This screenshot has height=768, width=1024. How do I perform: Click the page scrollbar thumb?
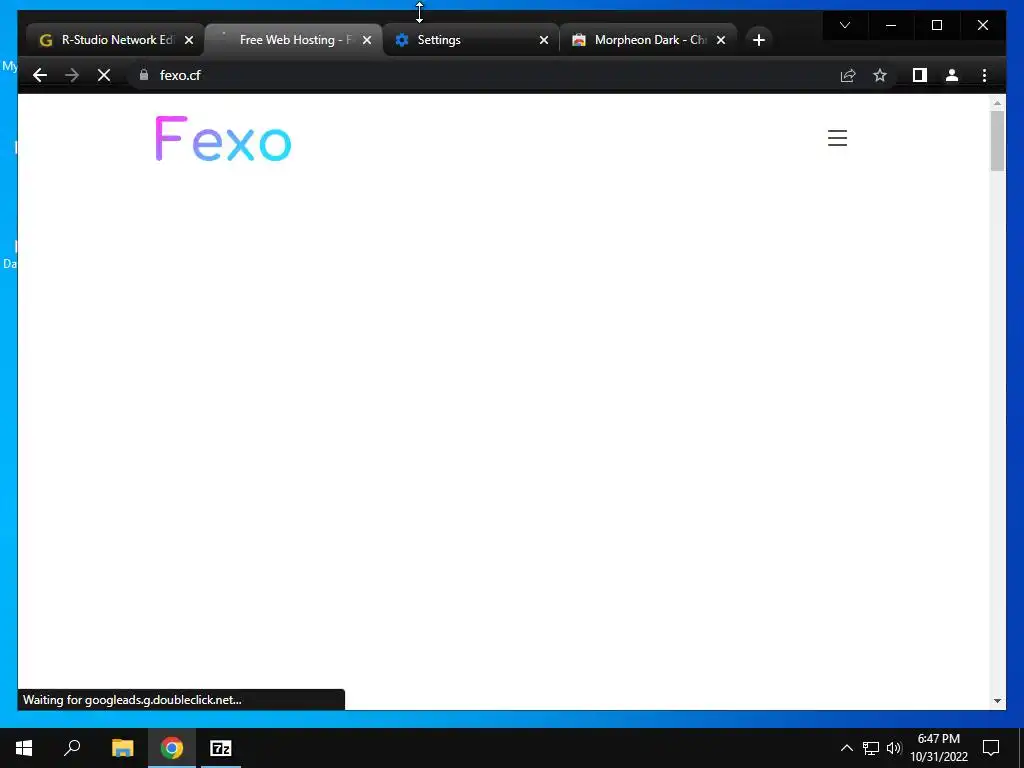coord(997,140)
